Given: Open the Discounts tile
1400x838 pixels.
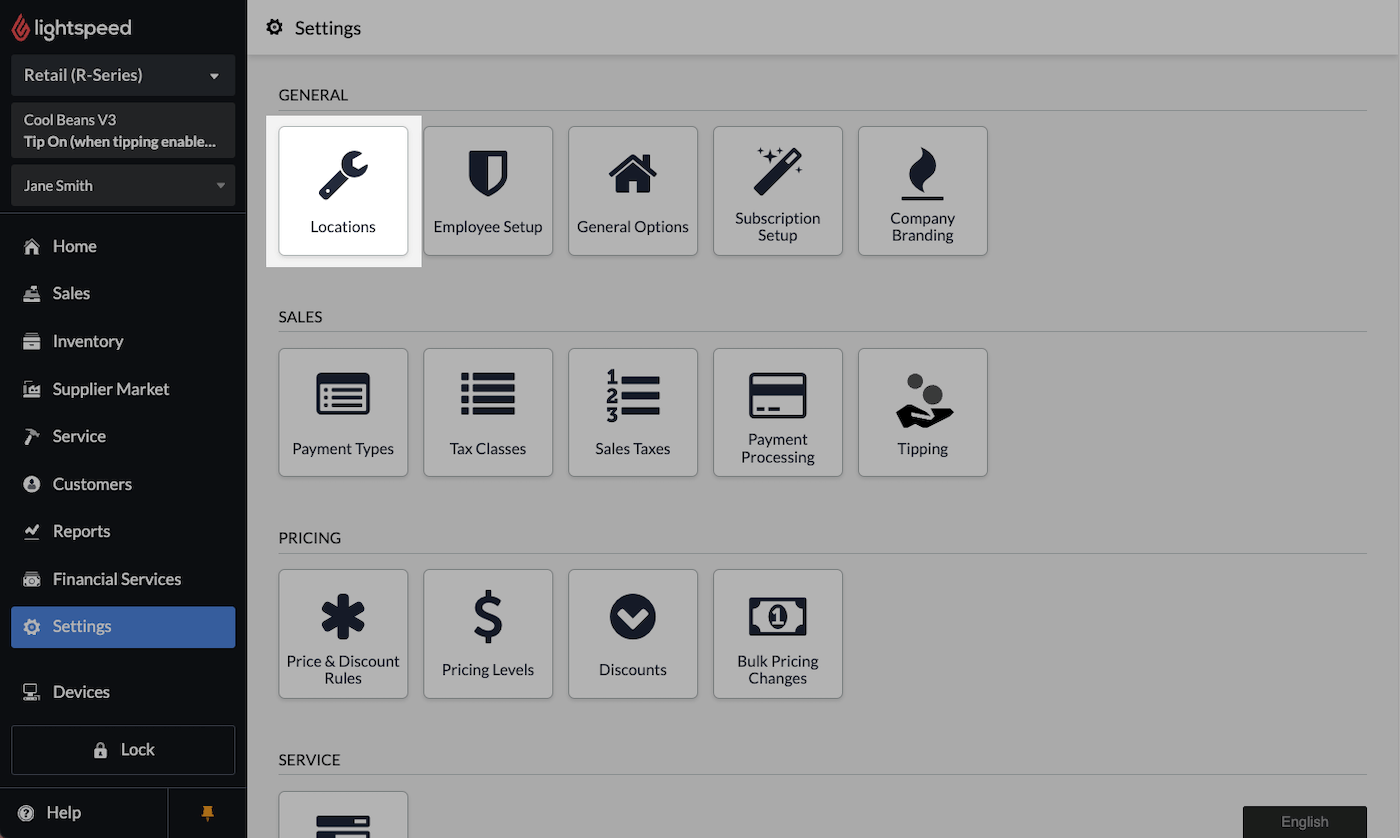Looking at the screenshot, I should [x=633, y=634].
